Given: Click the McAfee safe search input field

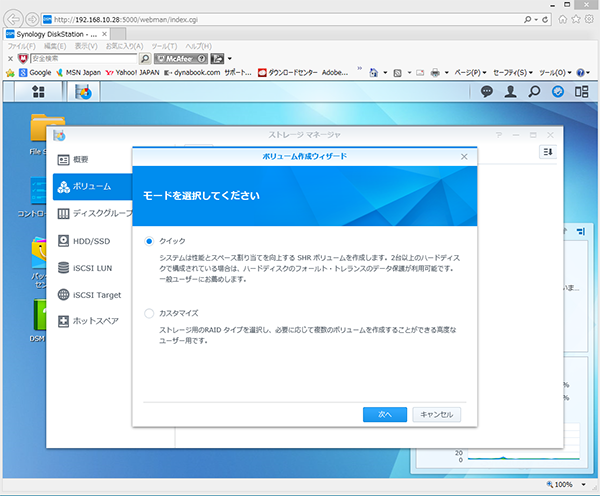Looking at the screenshot, I should [x=83, y=59].
